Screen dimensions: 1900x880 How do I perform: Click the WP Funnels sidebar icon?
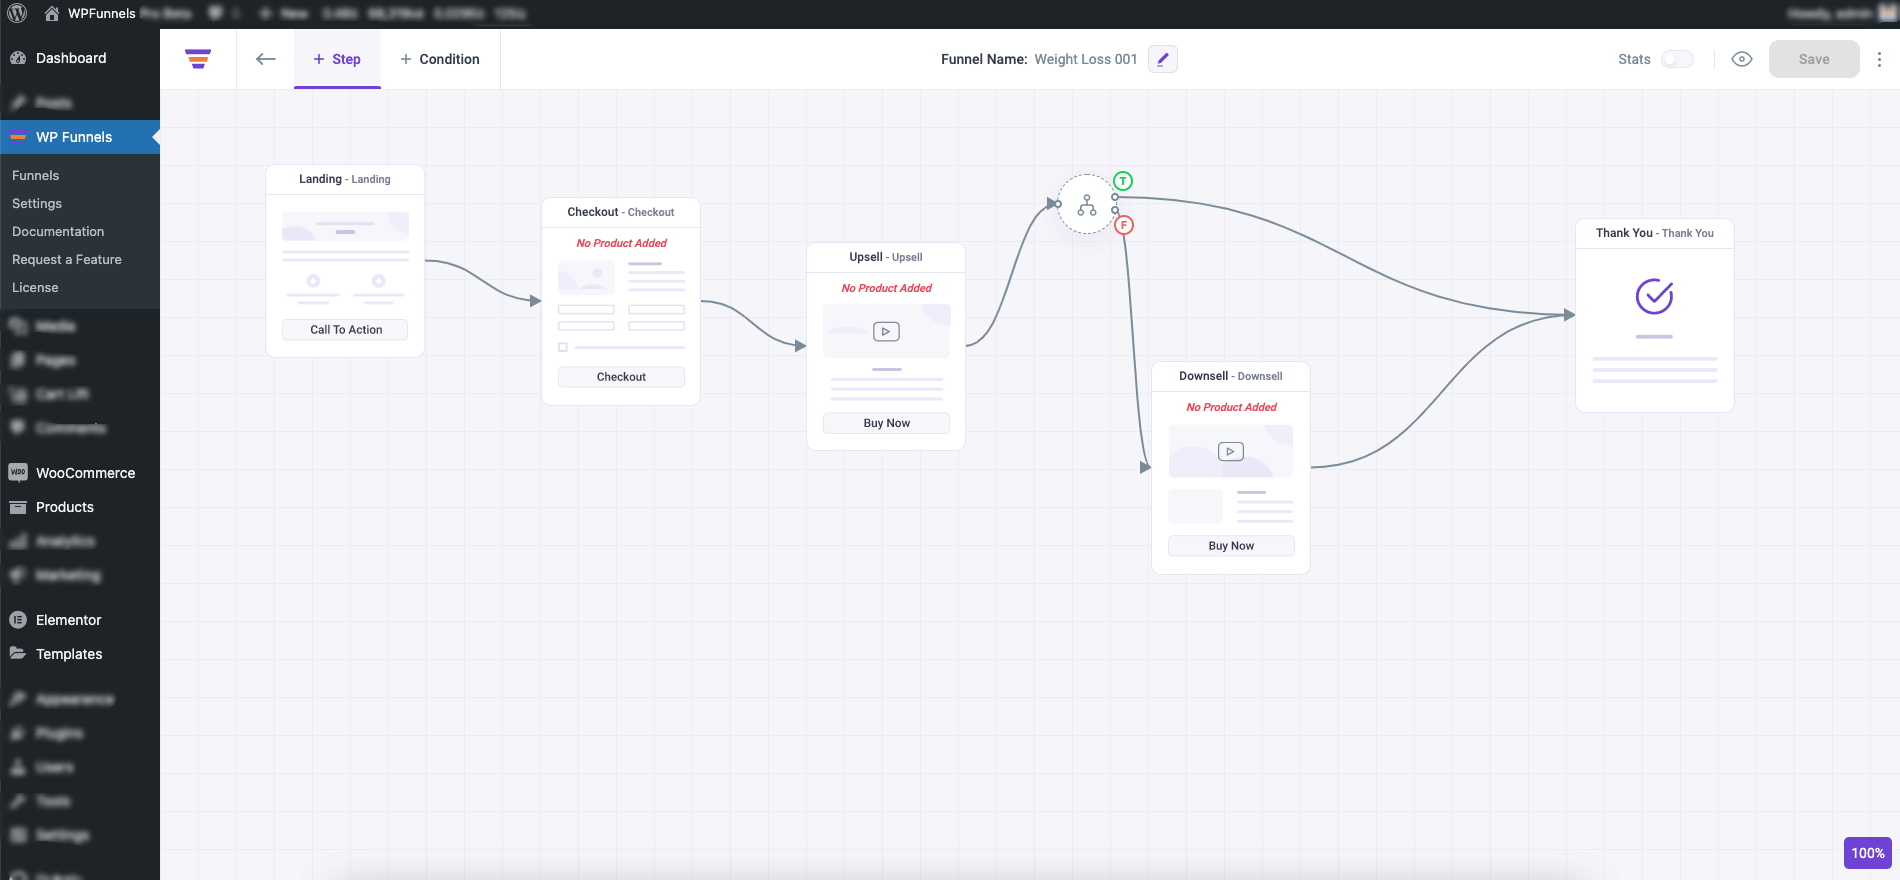pos(18,137)
